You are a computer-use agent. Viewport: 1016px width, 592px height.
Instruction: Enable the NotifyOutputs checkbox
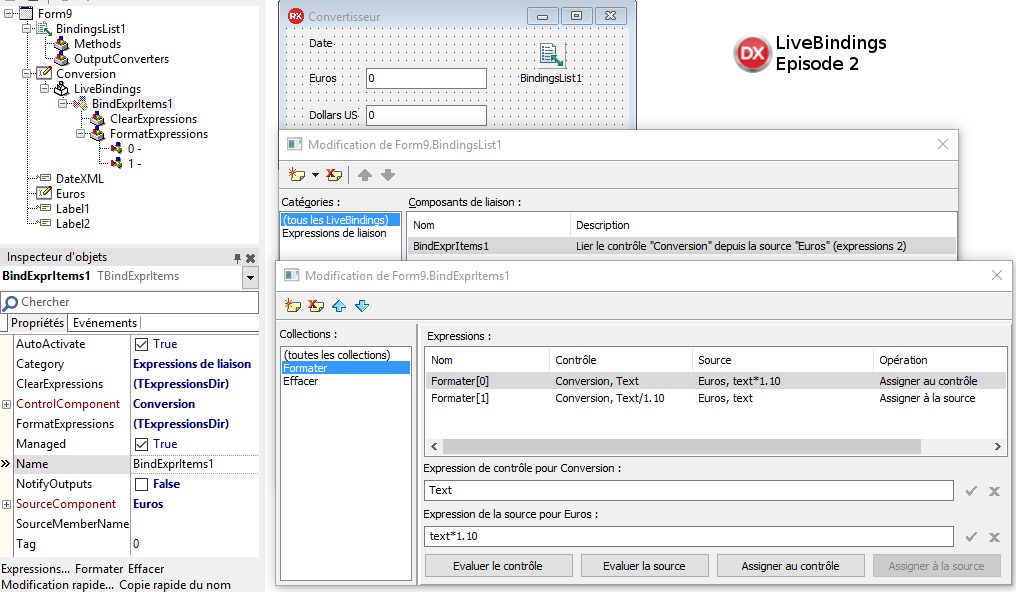pyautogui.click(x=141, y=484)
